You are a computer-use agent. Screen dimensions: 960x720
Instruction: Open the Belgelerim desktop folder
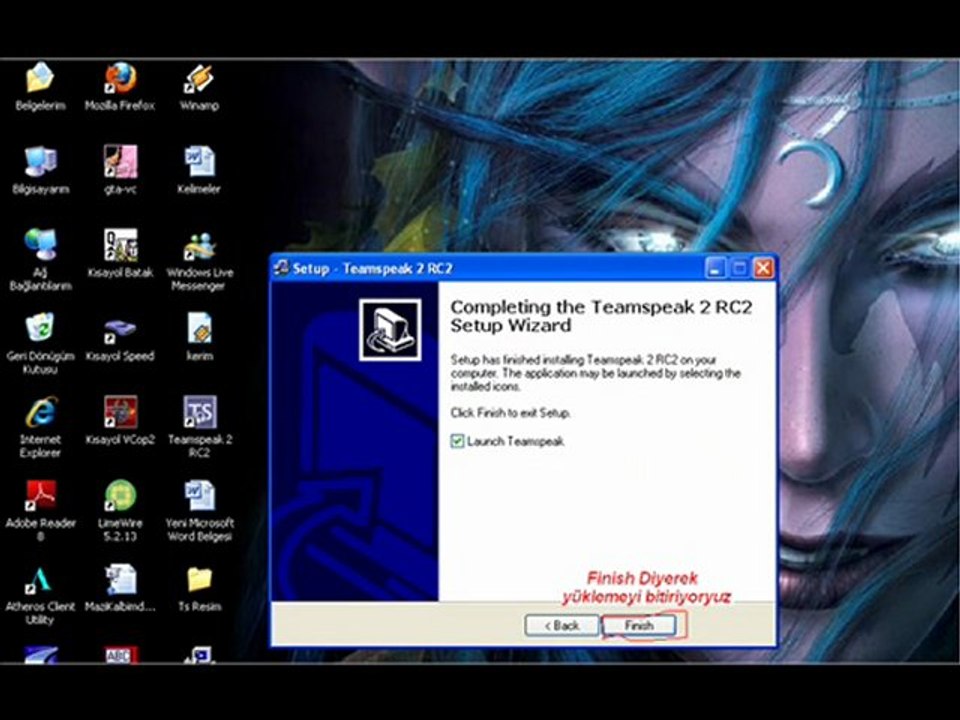pos(40,78)
